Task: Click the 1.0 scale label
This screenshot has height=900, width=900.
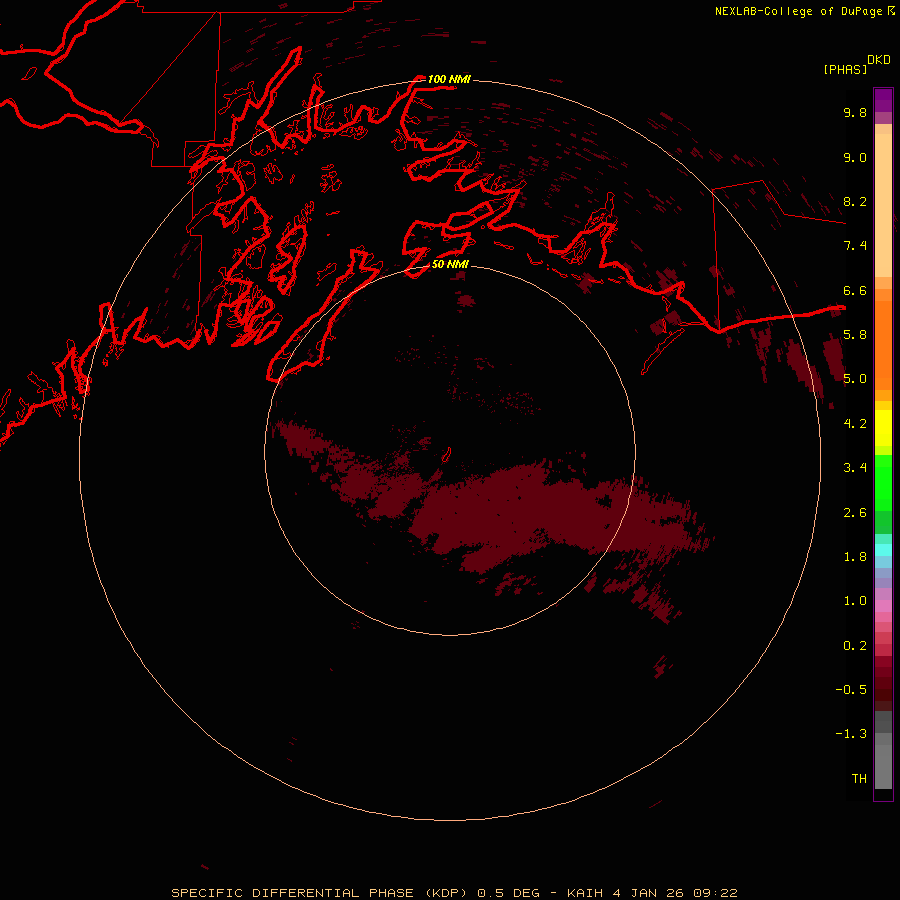Action: tap(855, 601)
